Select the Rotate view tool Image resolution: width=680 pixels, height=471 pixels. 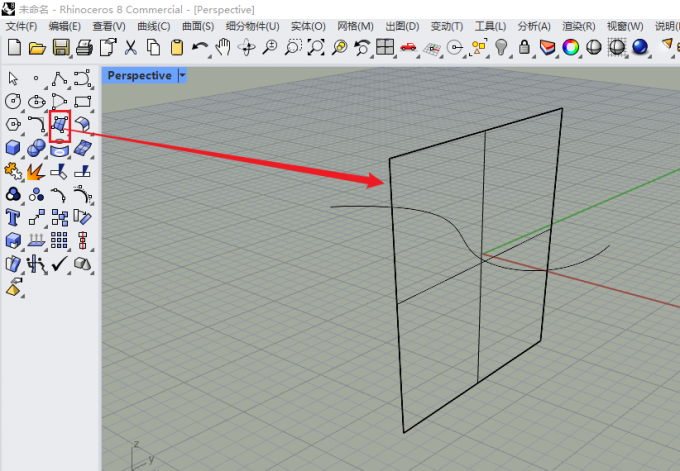coord(246,47)
